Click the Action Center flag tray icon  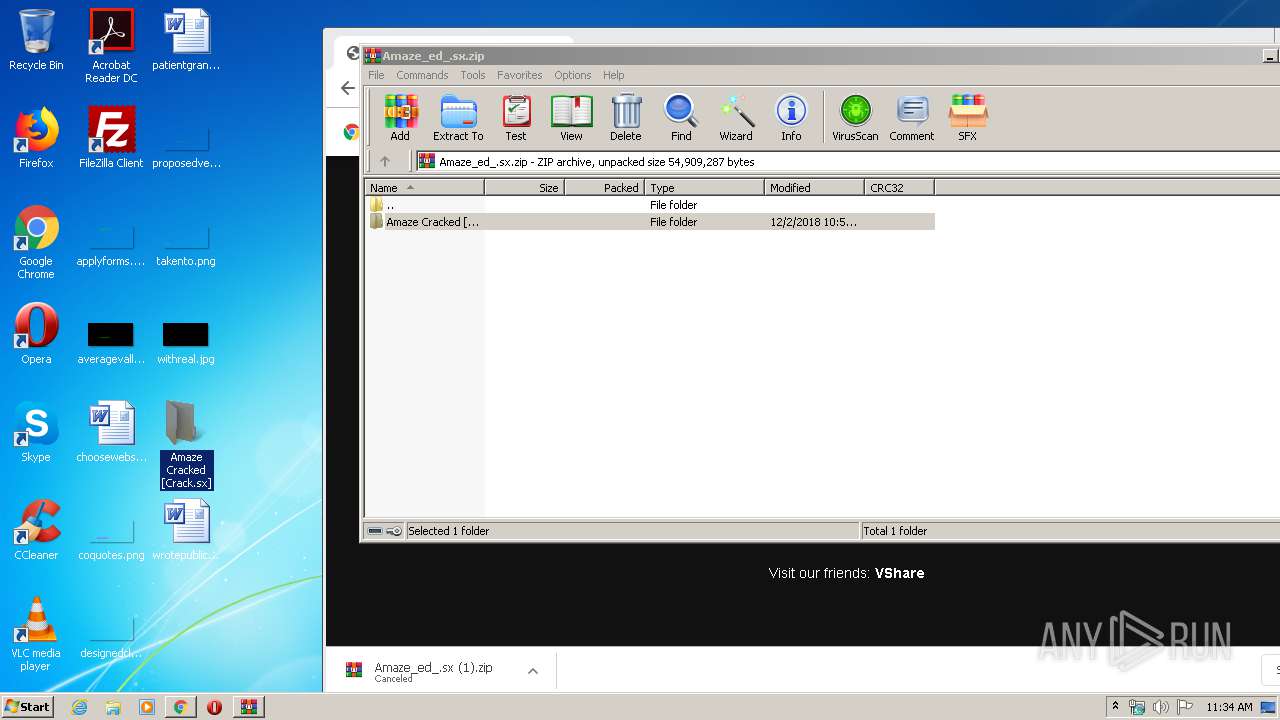tap(1185, 707)
